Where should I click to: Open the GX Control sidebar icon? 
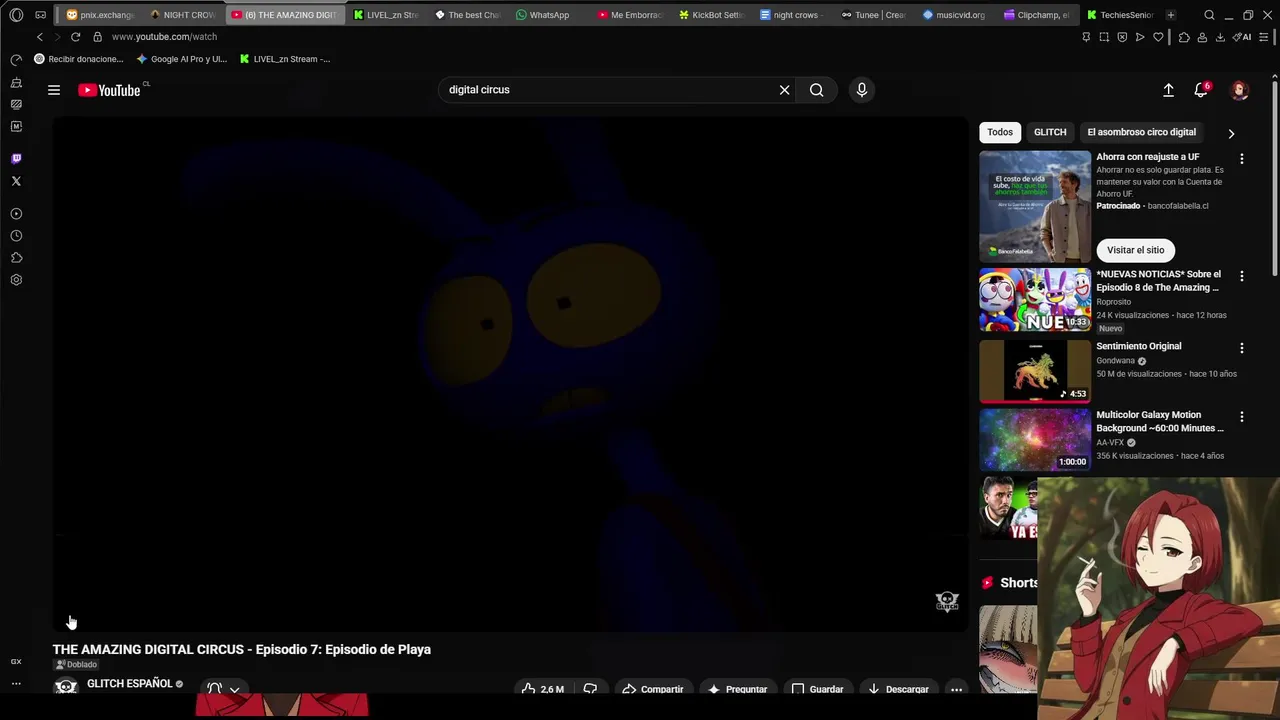(16, 661)
